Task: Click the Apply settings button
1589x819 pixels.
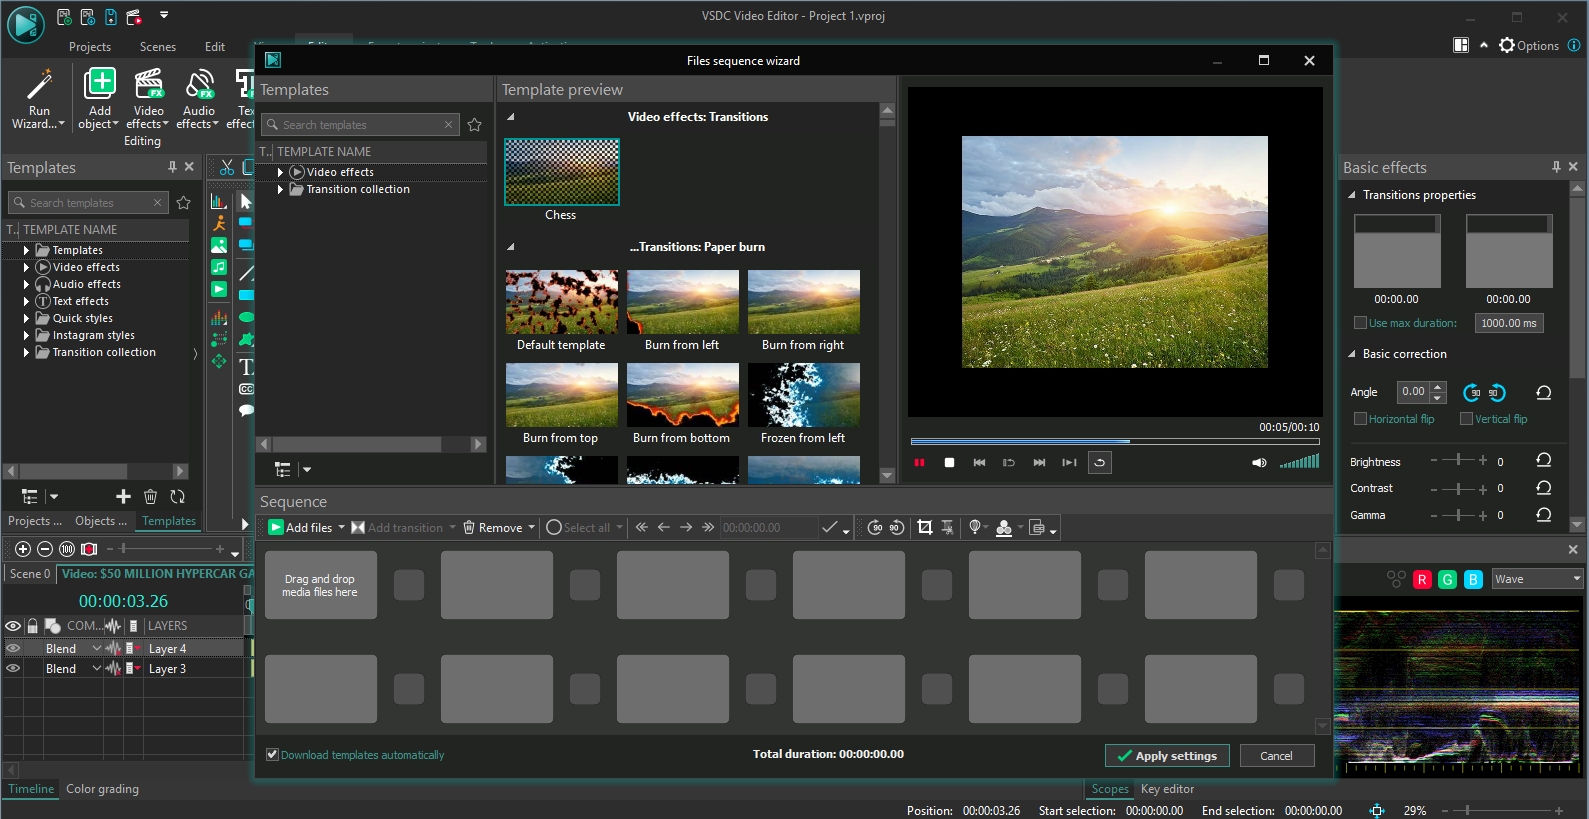Action: [x=1167, y=756]
